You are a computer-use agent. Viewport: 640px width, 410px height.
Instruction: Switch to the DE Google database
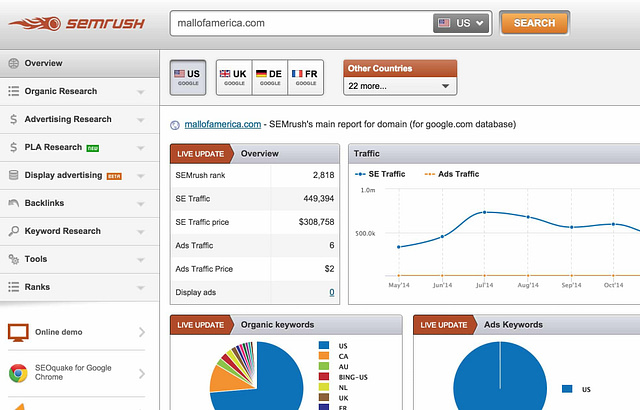coord(270,78)
